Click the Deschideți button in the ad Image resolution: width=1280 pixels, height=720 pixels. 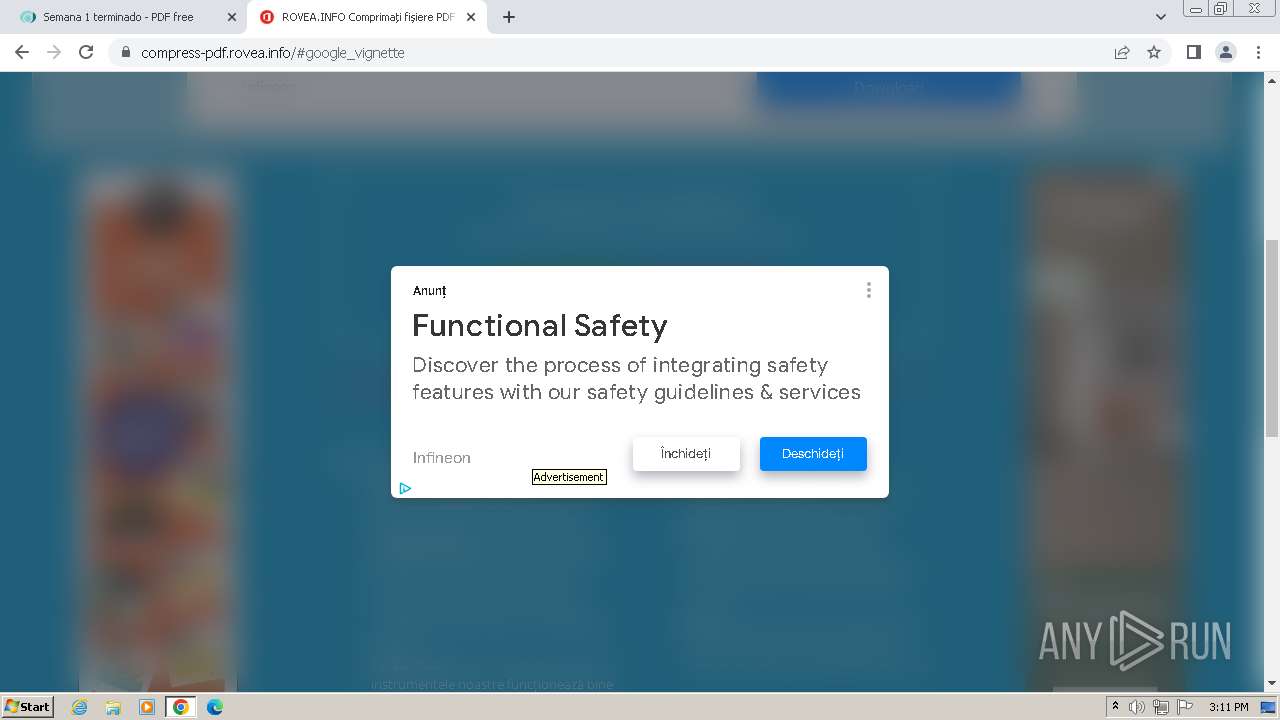click(813, 454)
